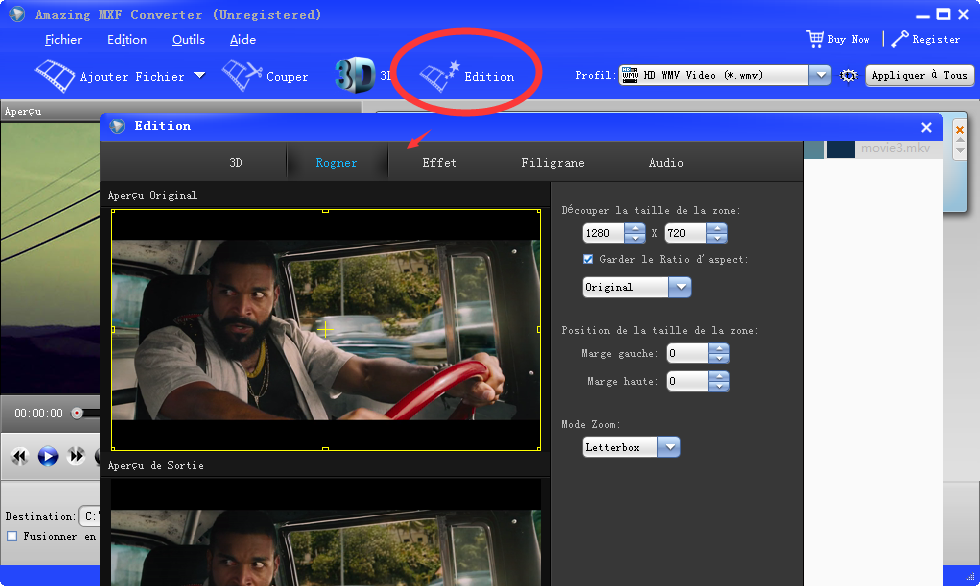Expand the Ajouter Fichier dropdown arrow
This screenshot has height=586, width=980.
(x=199, y=76)
